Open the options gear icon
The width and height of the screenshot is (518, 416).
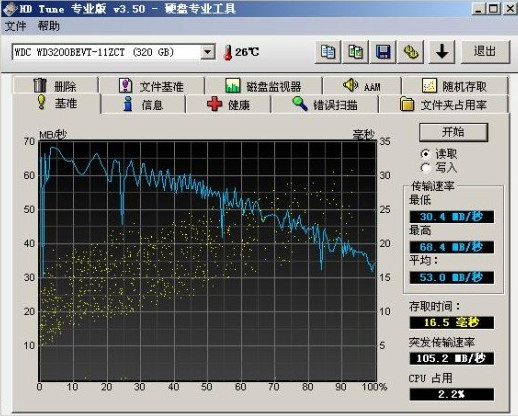click(x=411, y=52)
